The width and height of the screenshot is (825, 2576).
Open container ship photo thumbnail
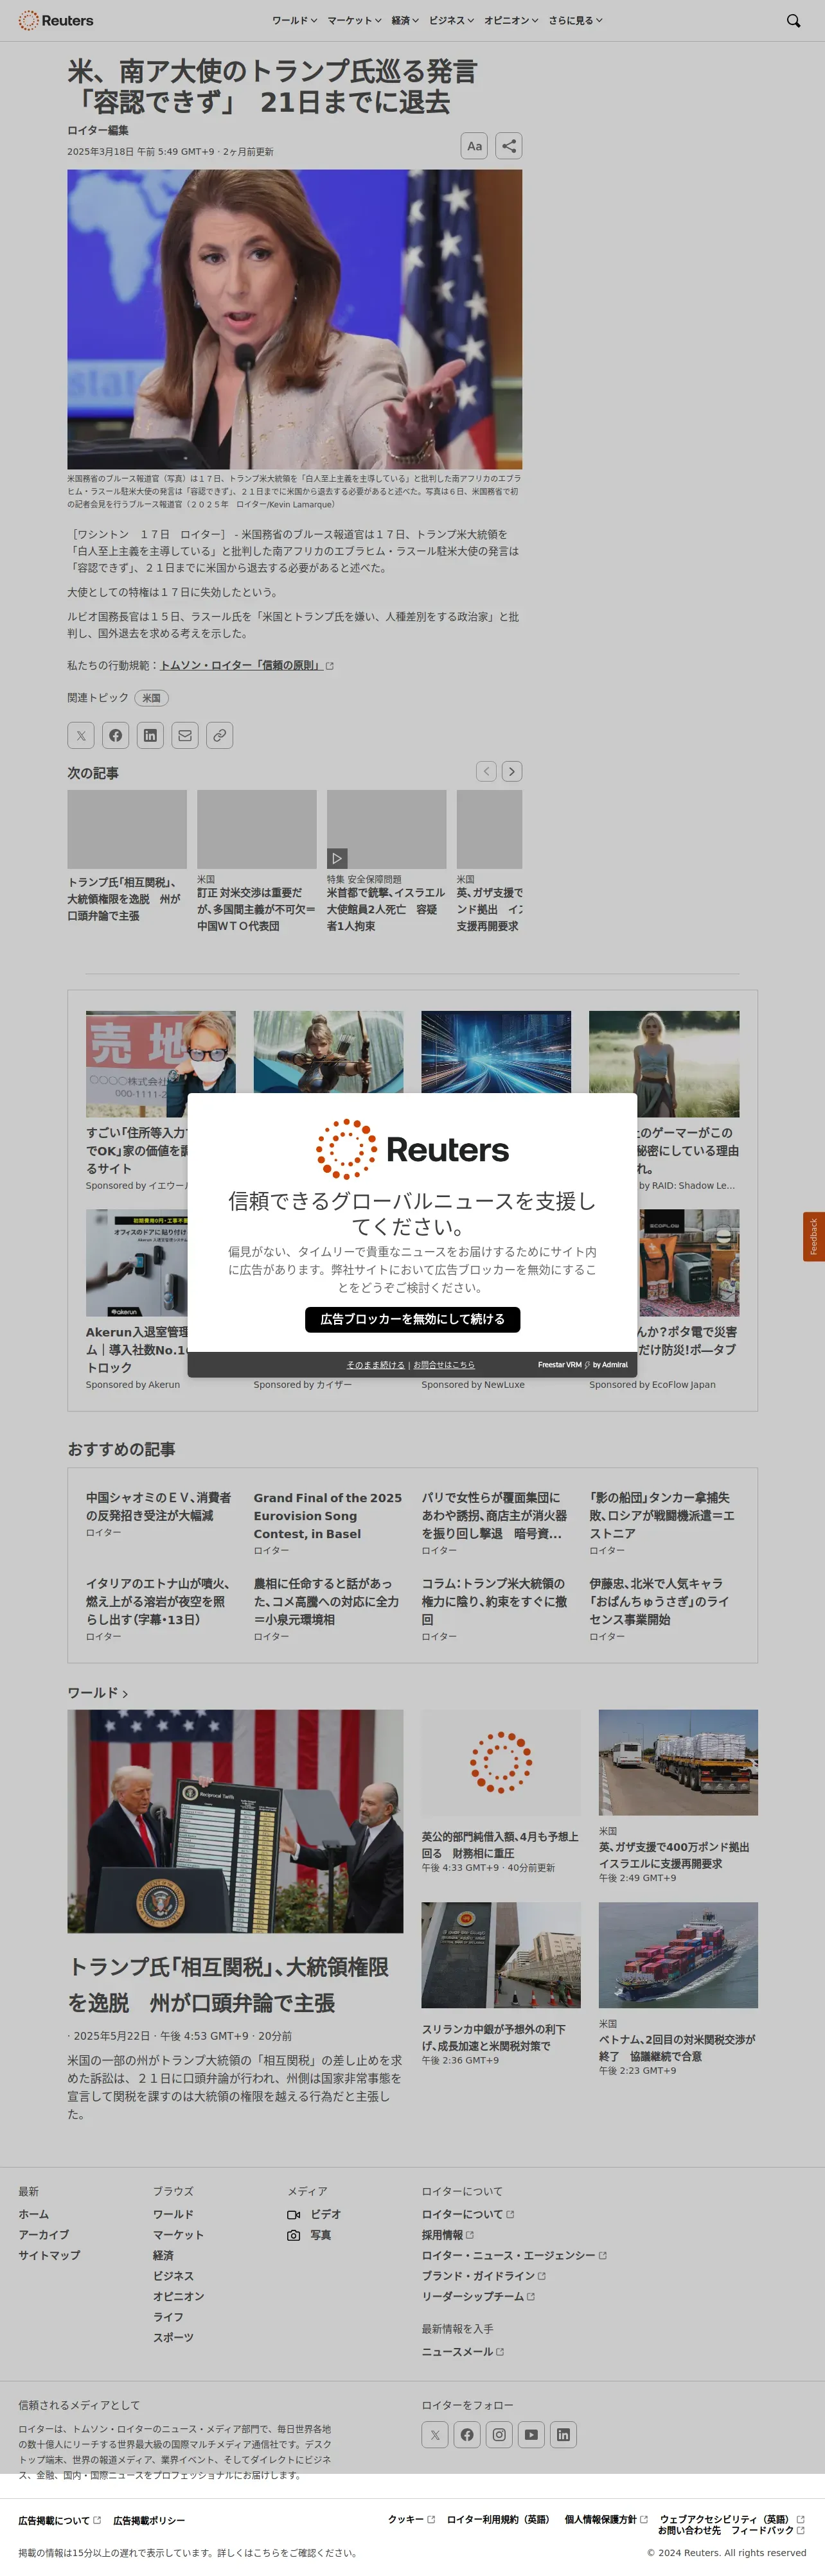678,1955
